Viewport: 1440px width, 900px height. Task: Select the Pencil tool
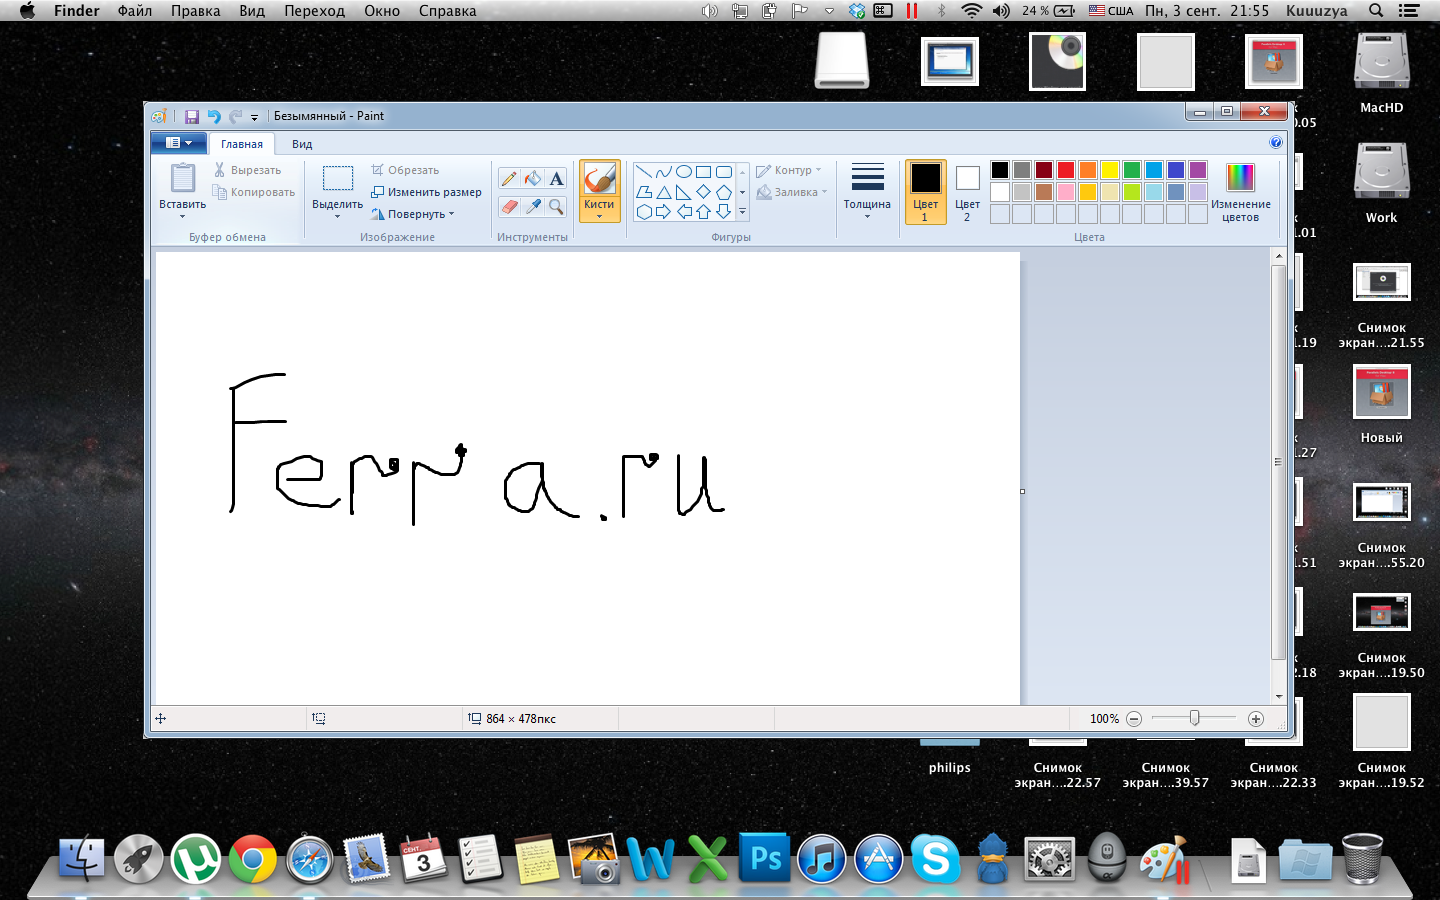click(x=509, y=179)
